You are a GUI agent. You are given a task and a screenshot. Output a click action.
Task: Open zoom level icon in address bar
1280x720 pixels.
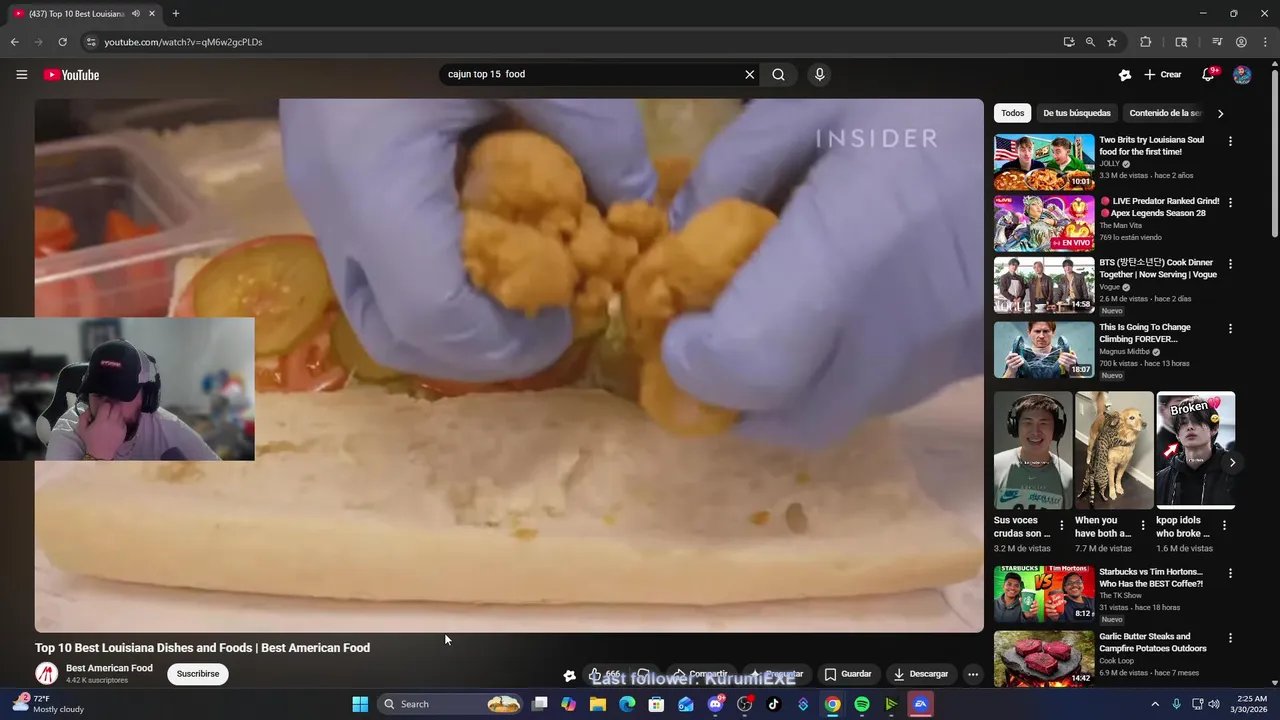click(x=1090, y=42)
